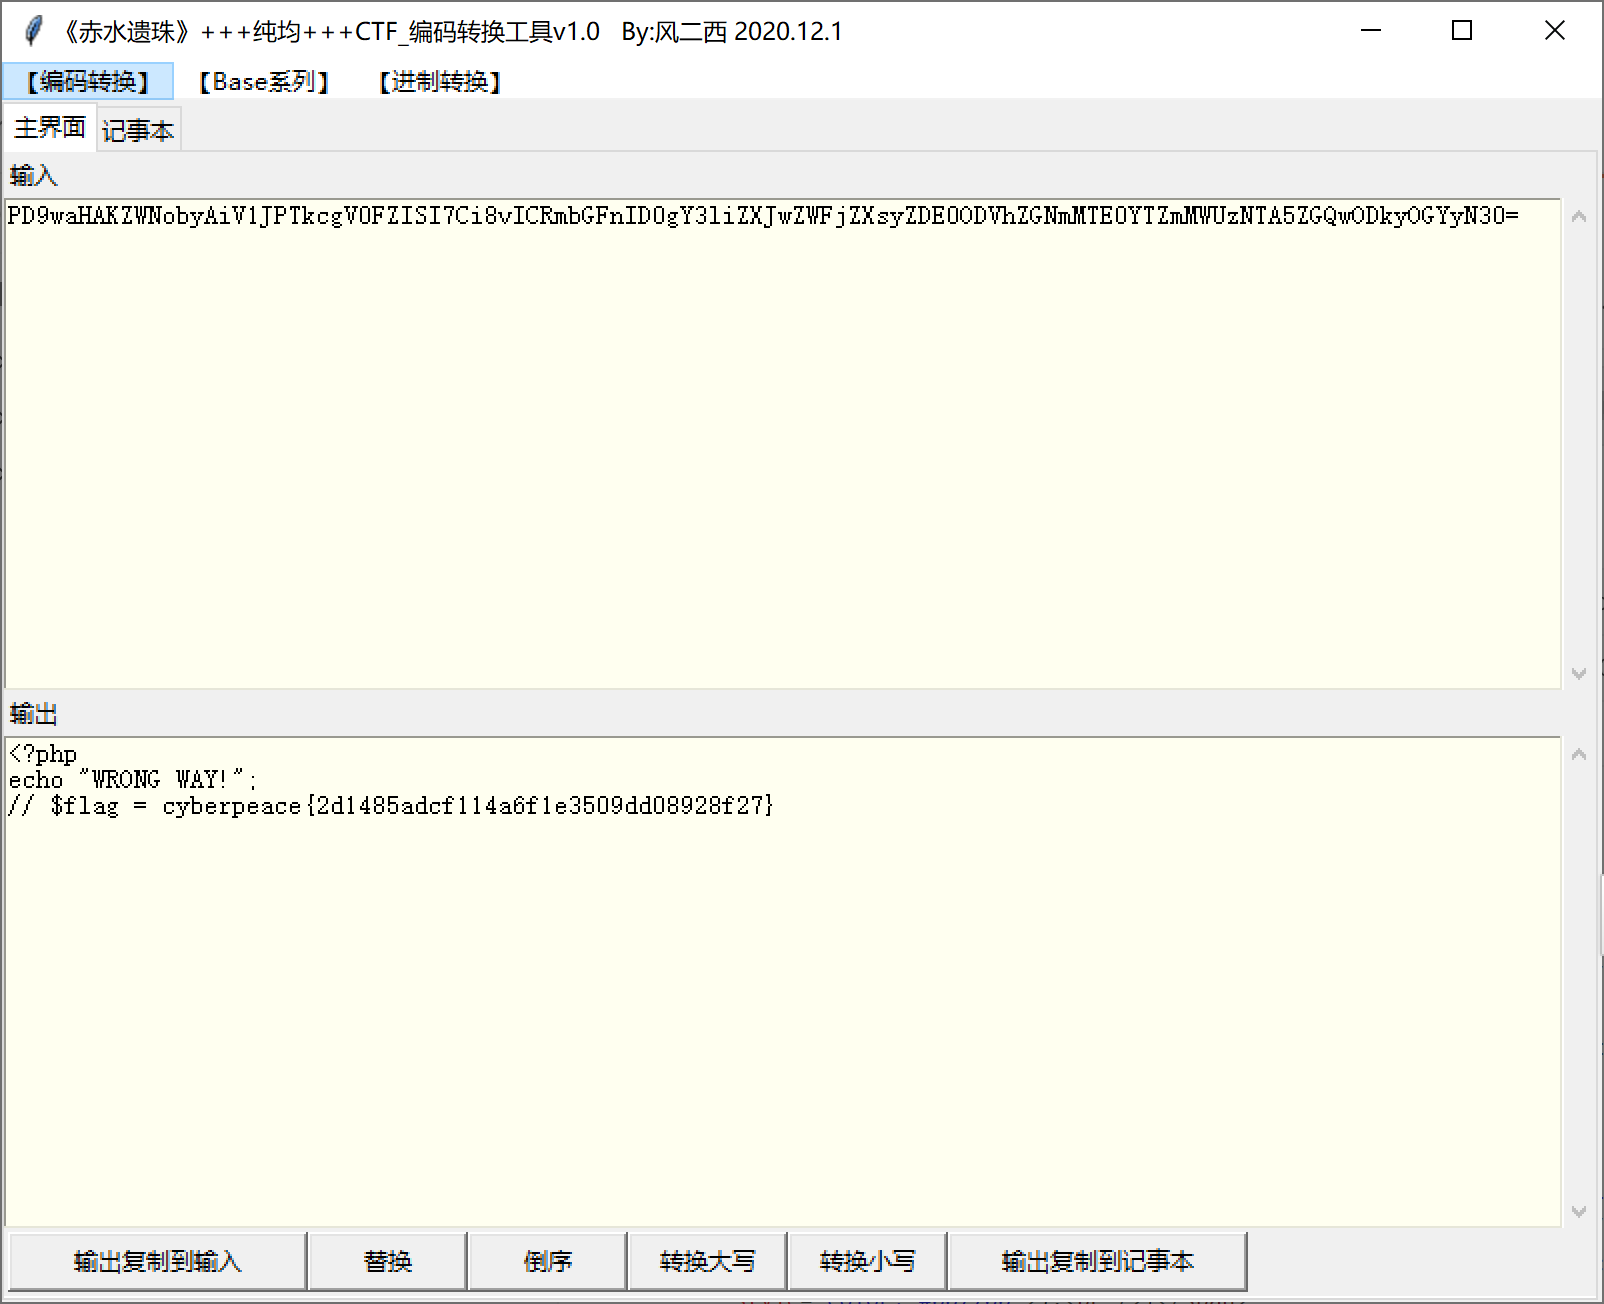1604x1304 pixels.
Task: Switch to the 主界面 tab
Action: tap(49, 127)
